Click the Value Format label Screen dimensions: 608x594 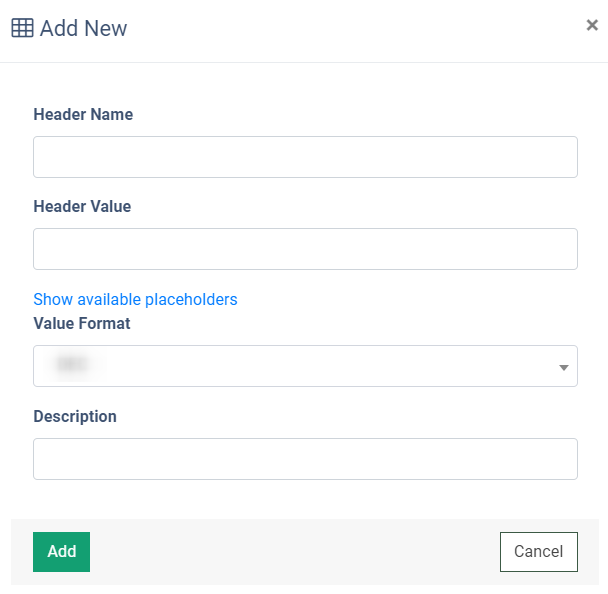pos(82,323)
